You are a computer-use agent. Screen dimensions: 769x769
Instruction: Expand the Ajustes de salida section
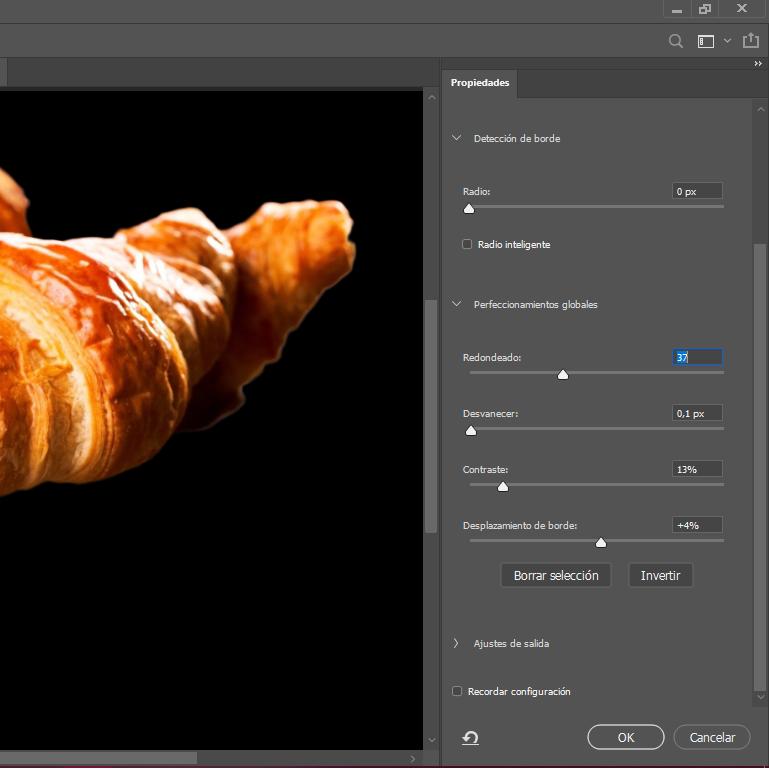(457, 643)
